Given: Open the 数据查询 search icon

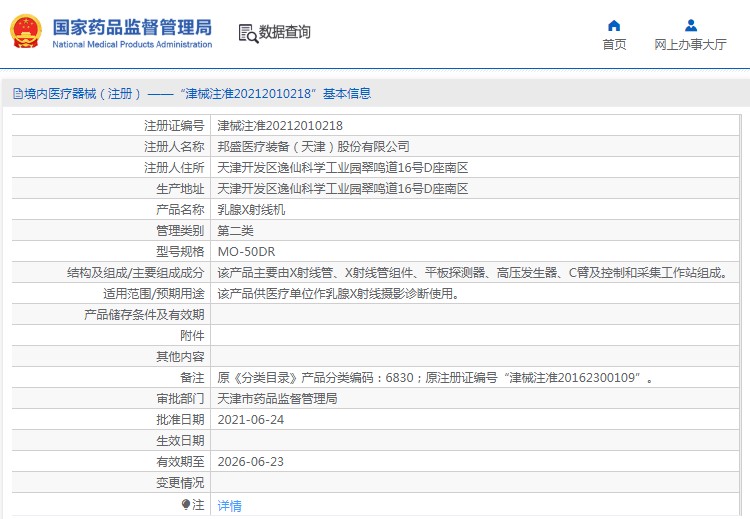Looking at the screenshot, I should click(x=248, y=33).
